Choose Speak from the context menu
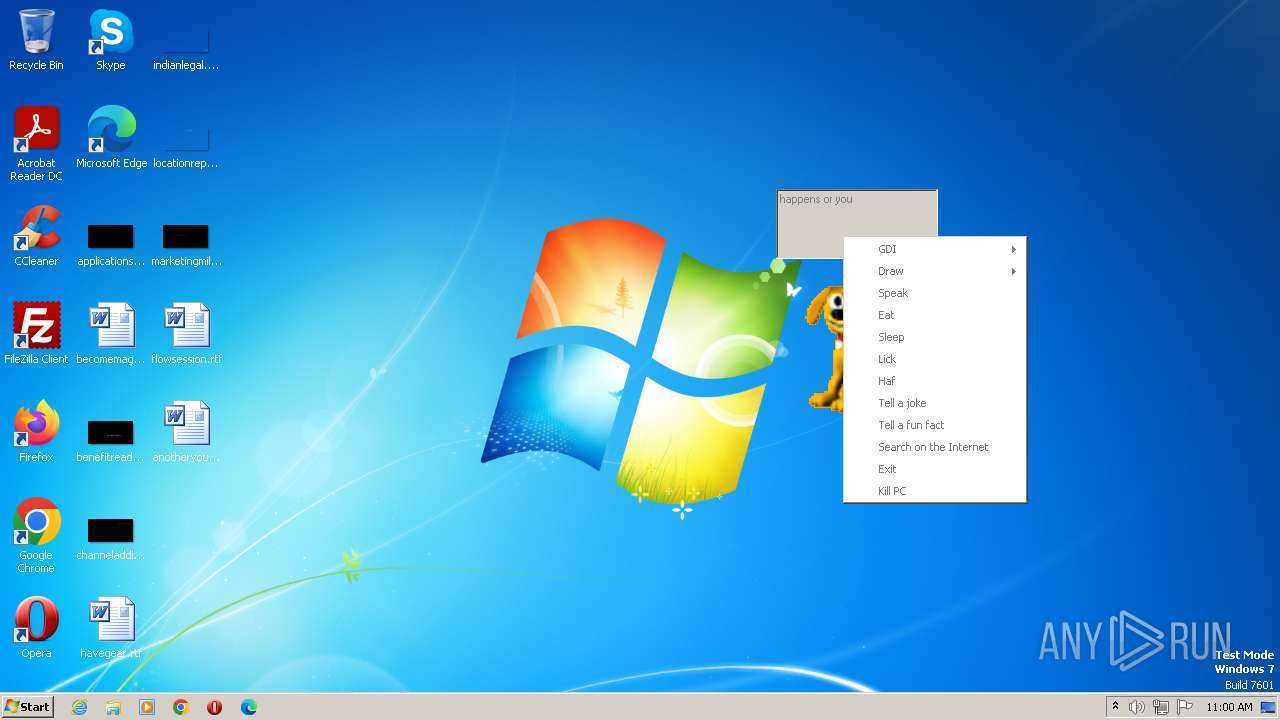Viewport: 1280px width, 720px height. (935, 293)
